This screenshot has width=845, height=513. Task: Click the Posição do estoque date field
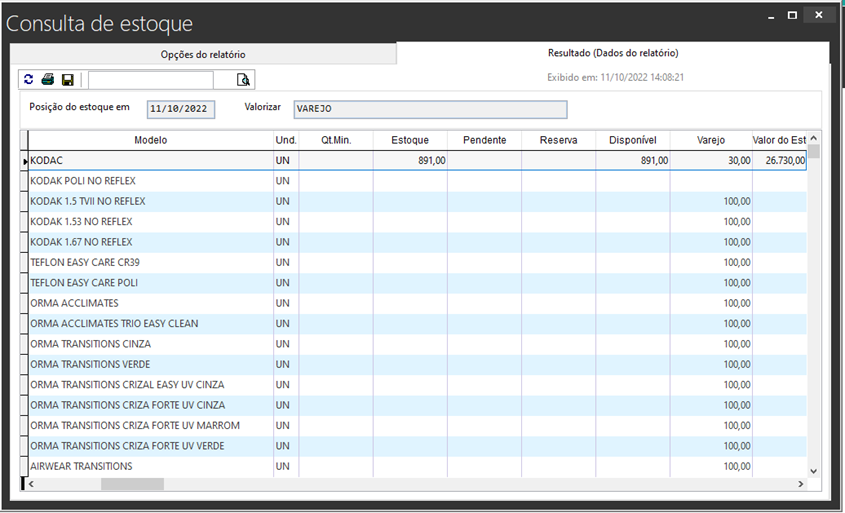(x=180, y=109)
